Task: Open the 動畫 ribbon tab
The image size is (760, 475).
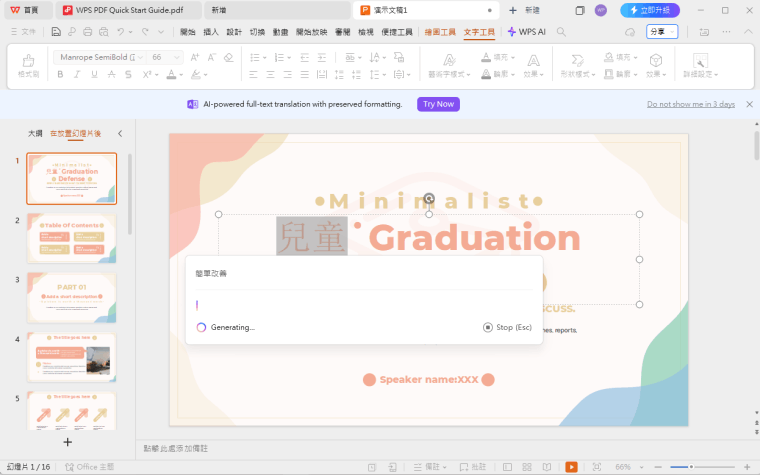Action: tap(280, 32)
